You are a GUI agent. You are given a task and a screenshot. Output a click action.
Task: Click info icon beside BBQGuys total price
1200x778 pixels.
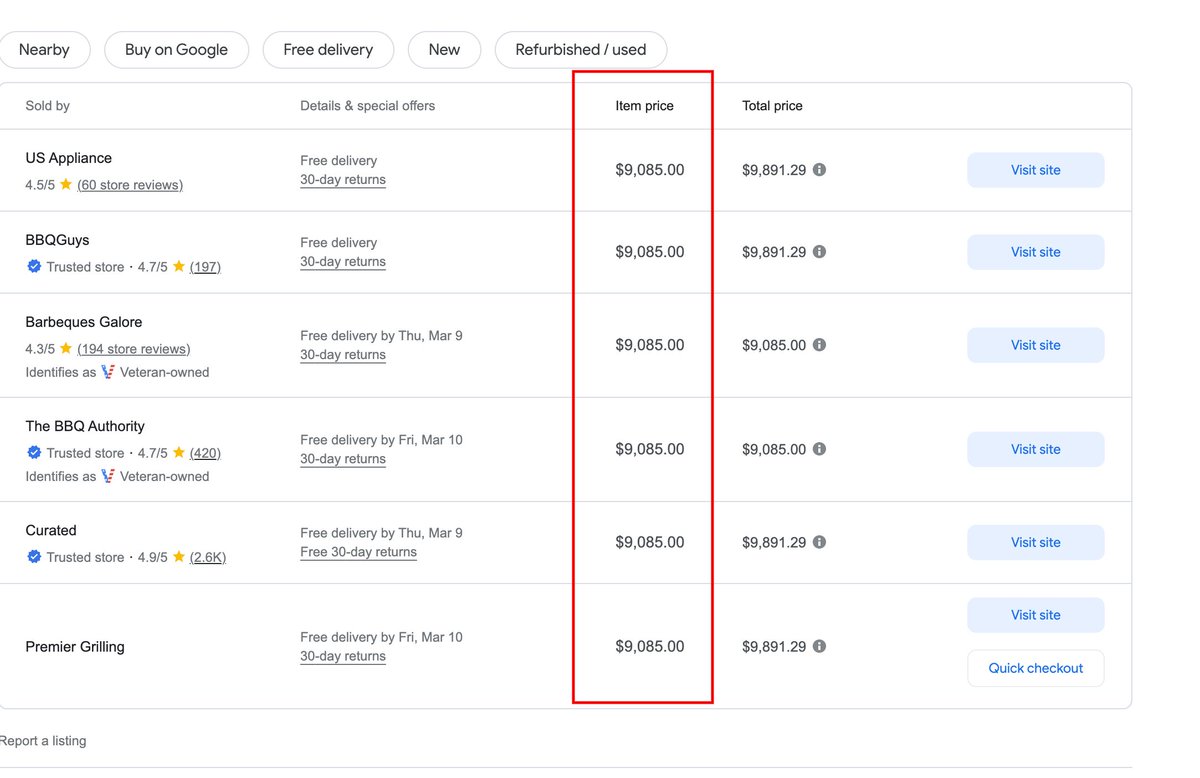819,252
